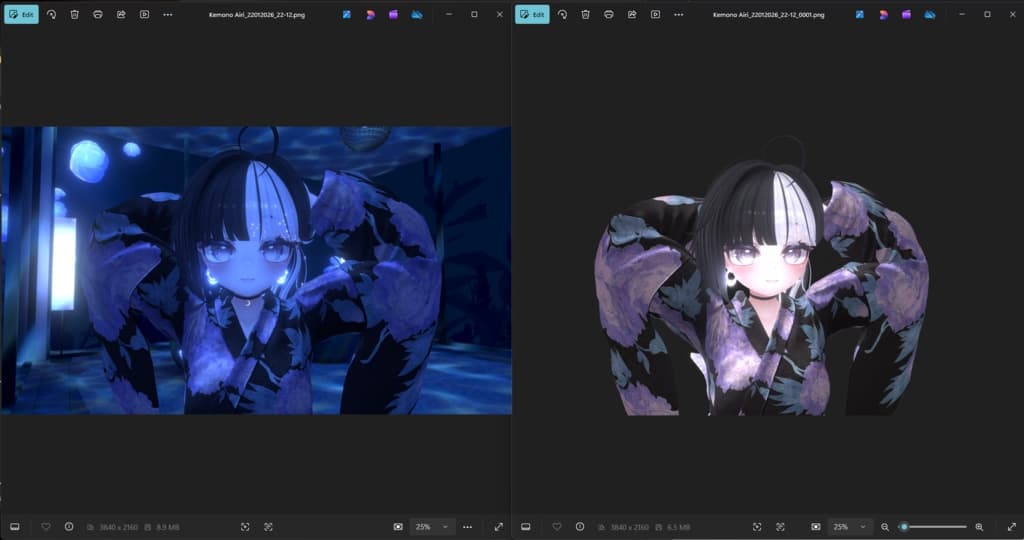Screen dimensions: 1024x540
Task: Share the image from the right window
Action: click(632, 15)
